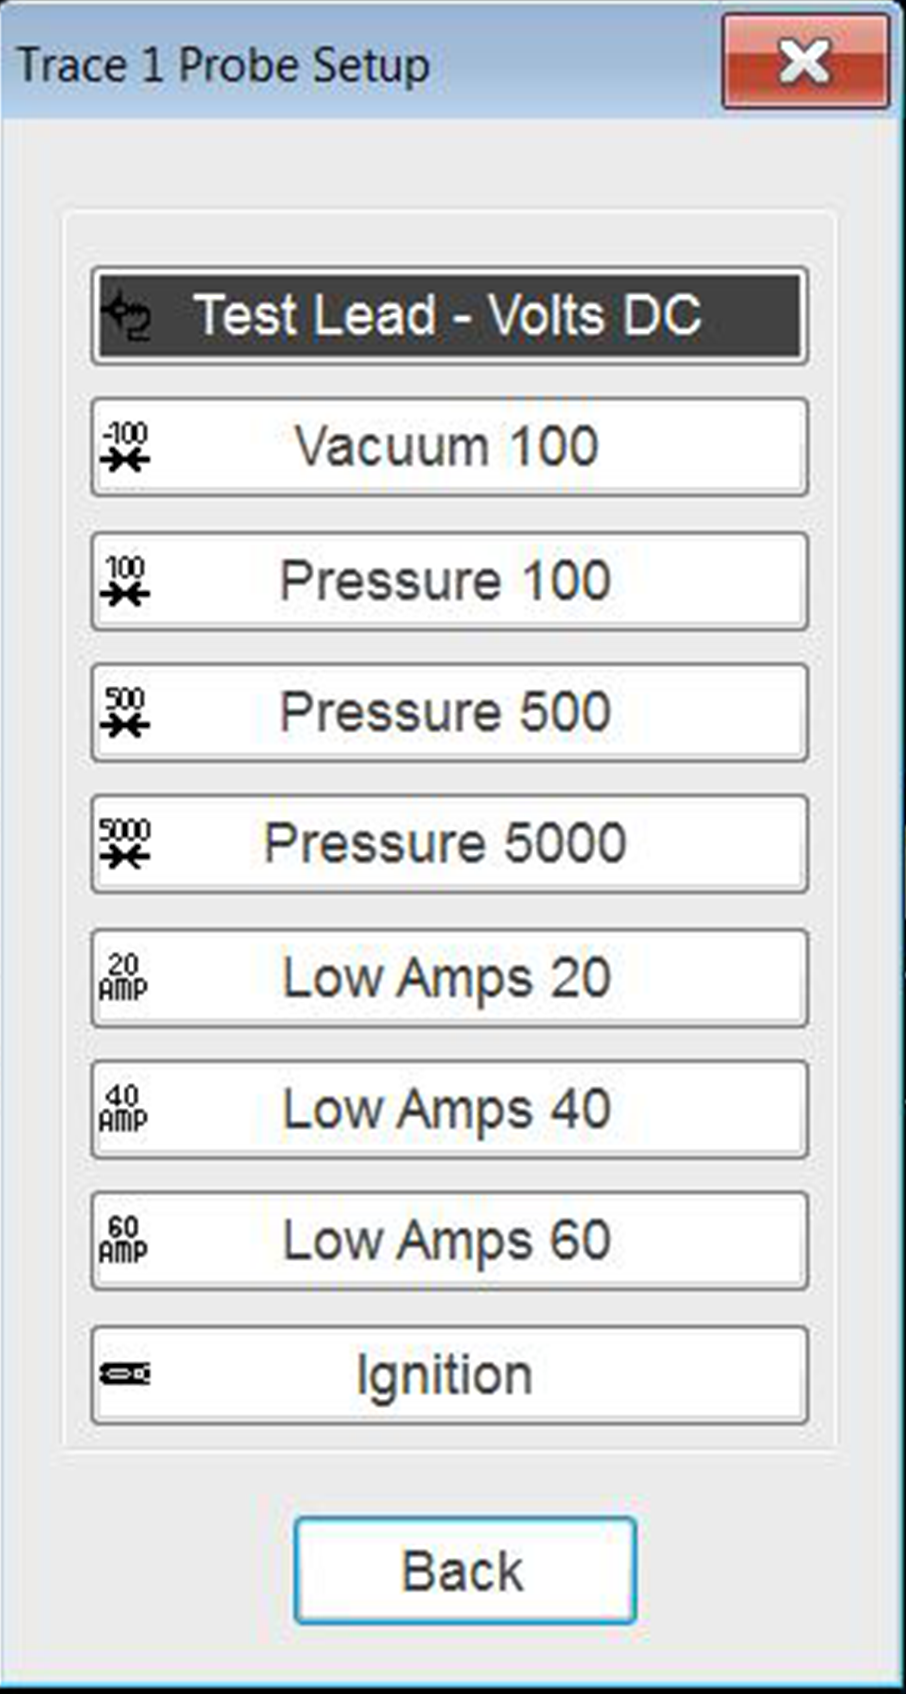Click the 60 AMP probe icon
906x1694 pixels.
tap(123, 1240)
